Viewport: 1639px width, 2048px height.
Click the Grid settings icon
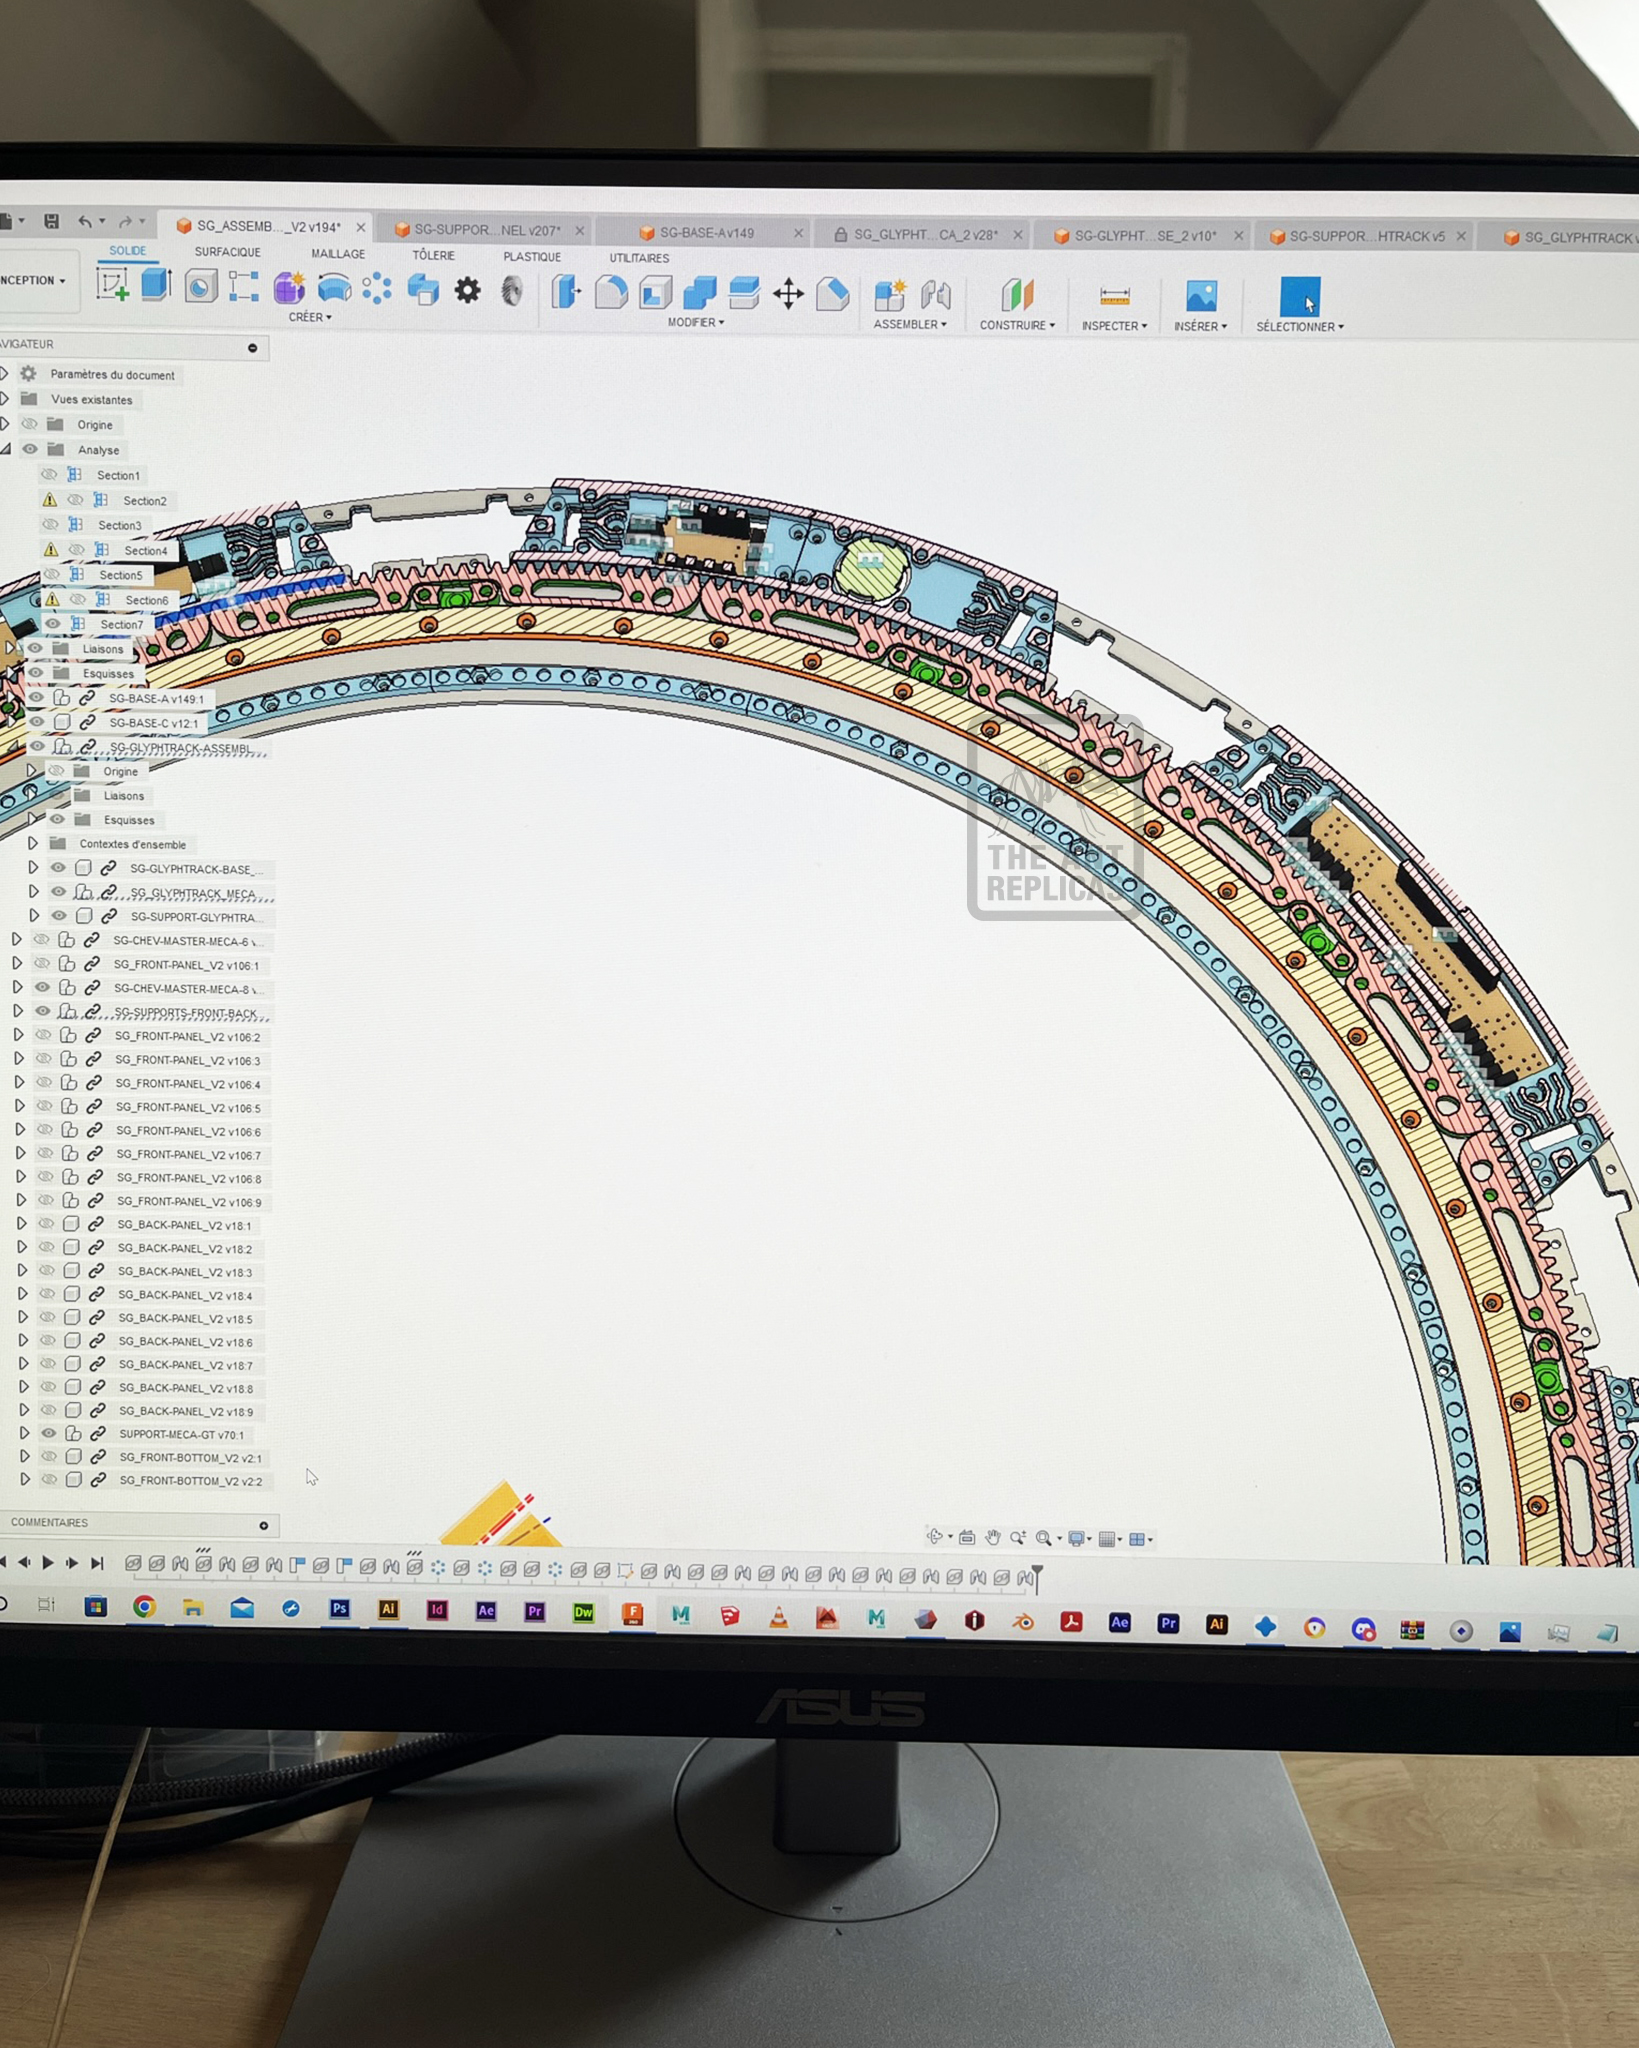click(1106, 1539)
